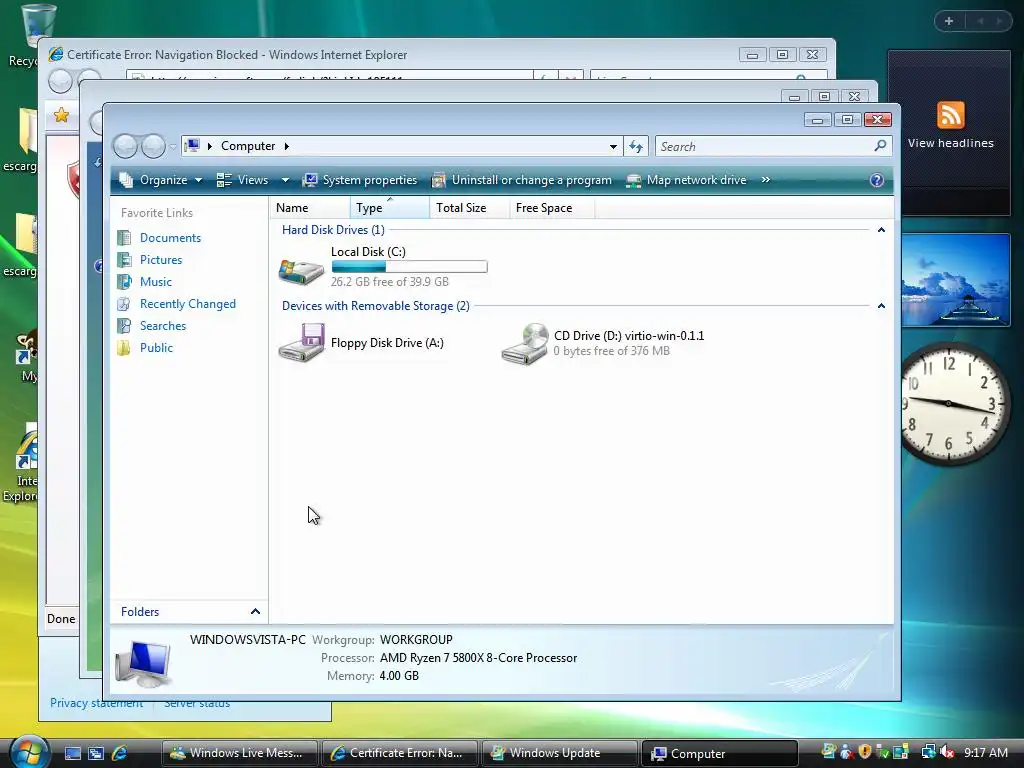
Task: Focus the Search input field
Action: click(x=773, y=146)
